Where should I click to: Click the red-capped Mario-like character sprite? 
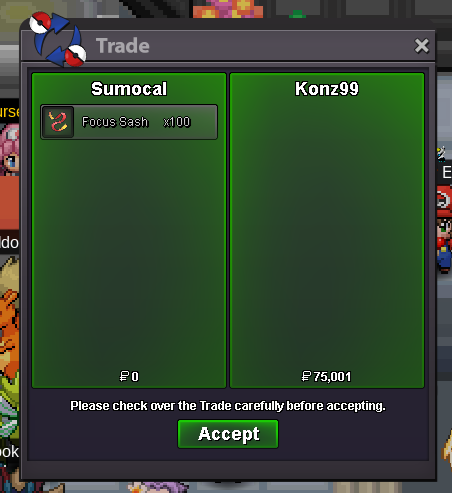pos(444,229)
